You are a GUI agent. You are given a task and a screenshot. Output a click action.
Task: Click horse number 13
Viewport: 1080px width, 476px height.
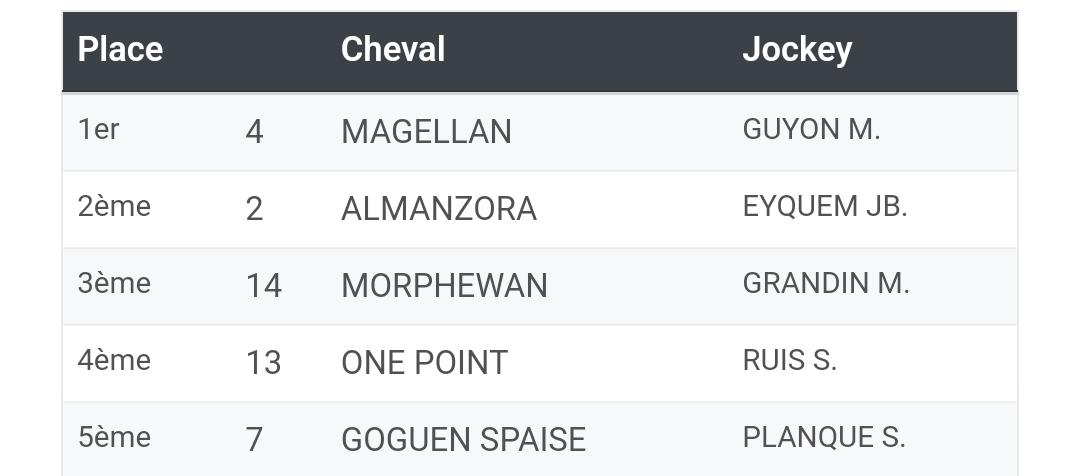(264, 363)
